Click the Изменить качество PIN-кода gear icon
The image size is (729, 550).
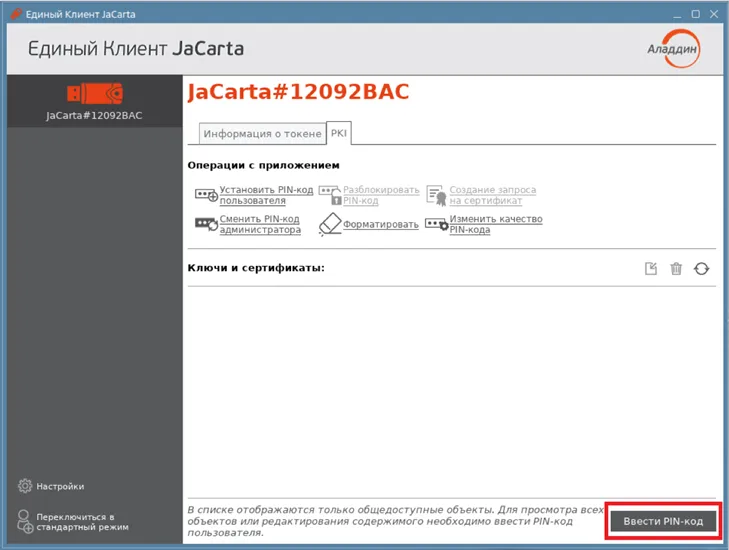coord(437,225)
